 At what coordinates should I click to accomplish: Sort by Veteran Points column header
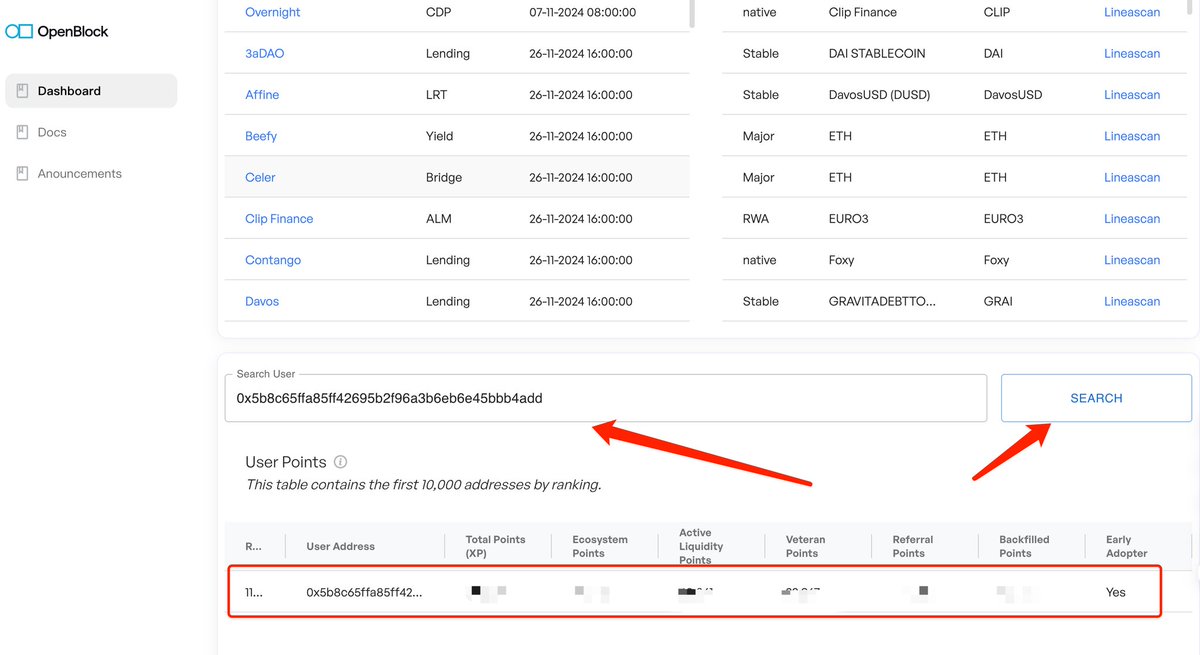808,546
